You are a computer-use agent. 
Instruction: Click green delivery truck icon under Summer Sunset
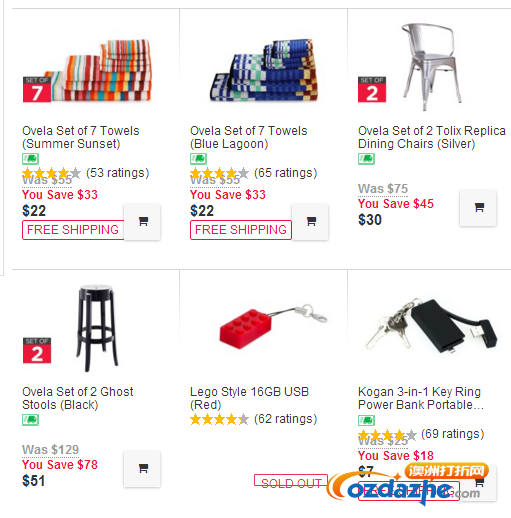click(31, 159)
